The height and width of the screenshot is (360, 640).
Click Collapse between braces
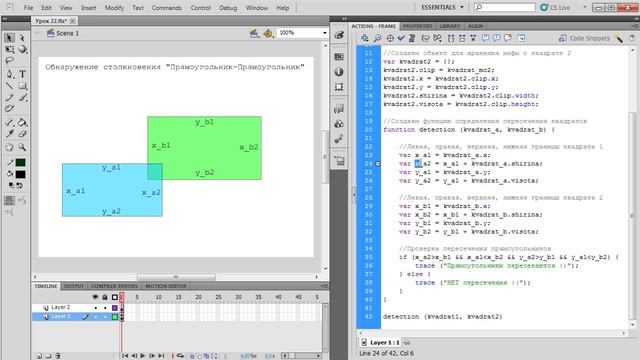[451, 38]
